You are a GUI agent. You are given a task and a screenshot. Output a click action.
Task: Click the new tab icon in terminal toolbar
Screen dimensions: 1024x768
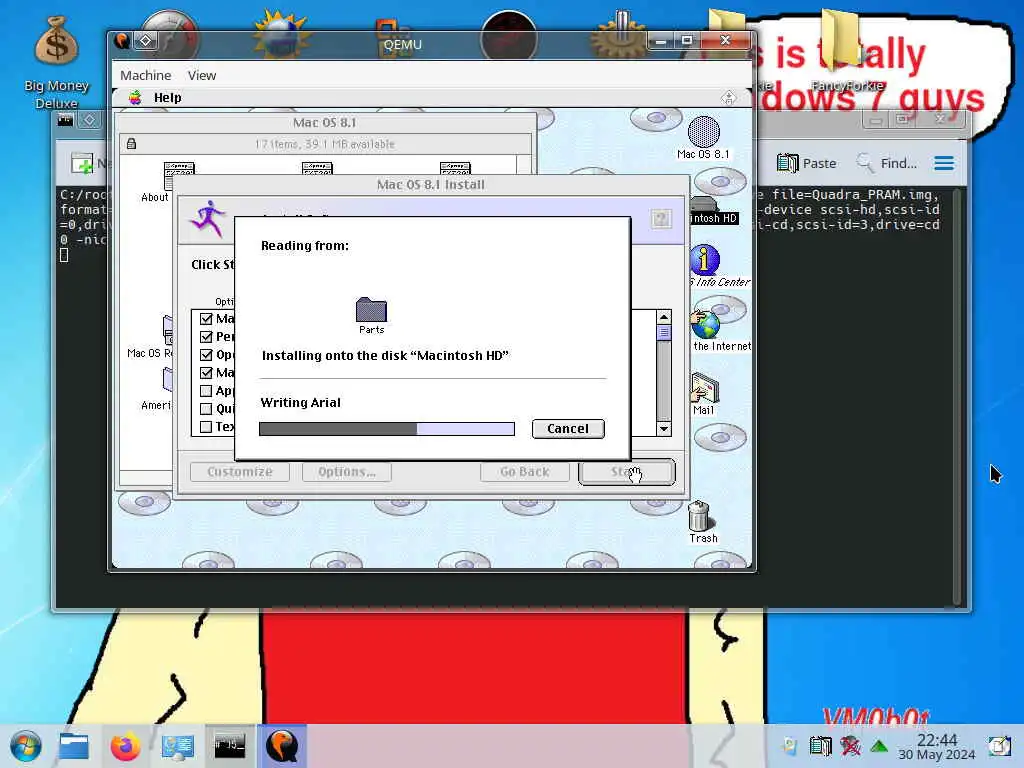(82, 163)
